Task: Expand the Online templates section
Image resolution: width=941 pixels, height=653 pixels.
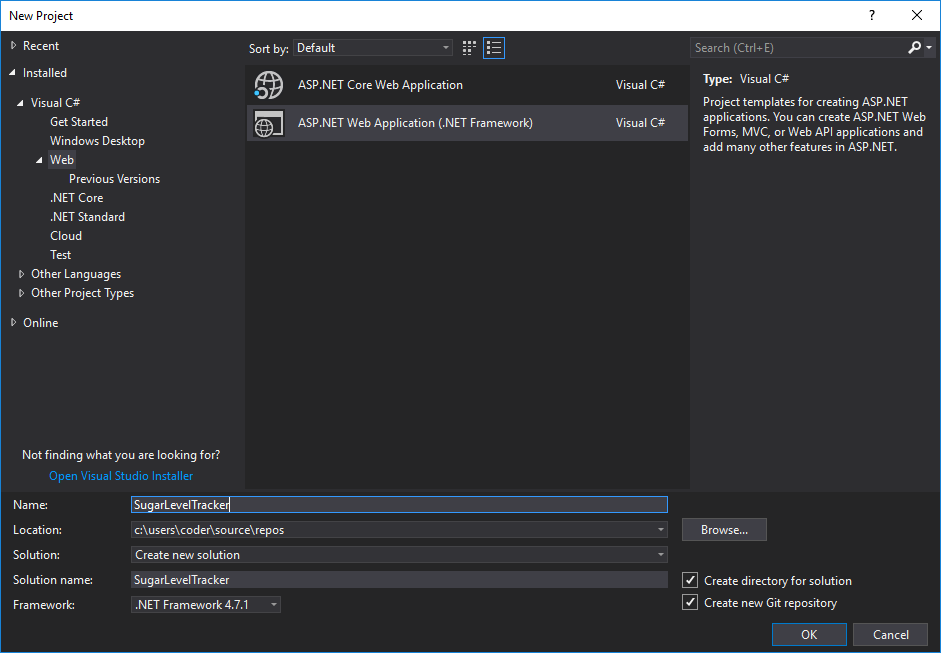Action: [13, 323]
